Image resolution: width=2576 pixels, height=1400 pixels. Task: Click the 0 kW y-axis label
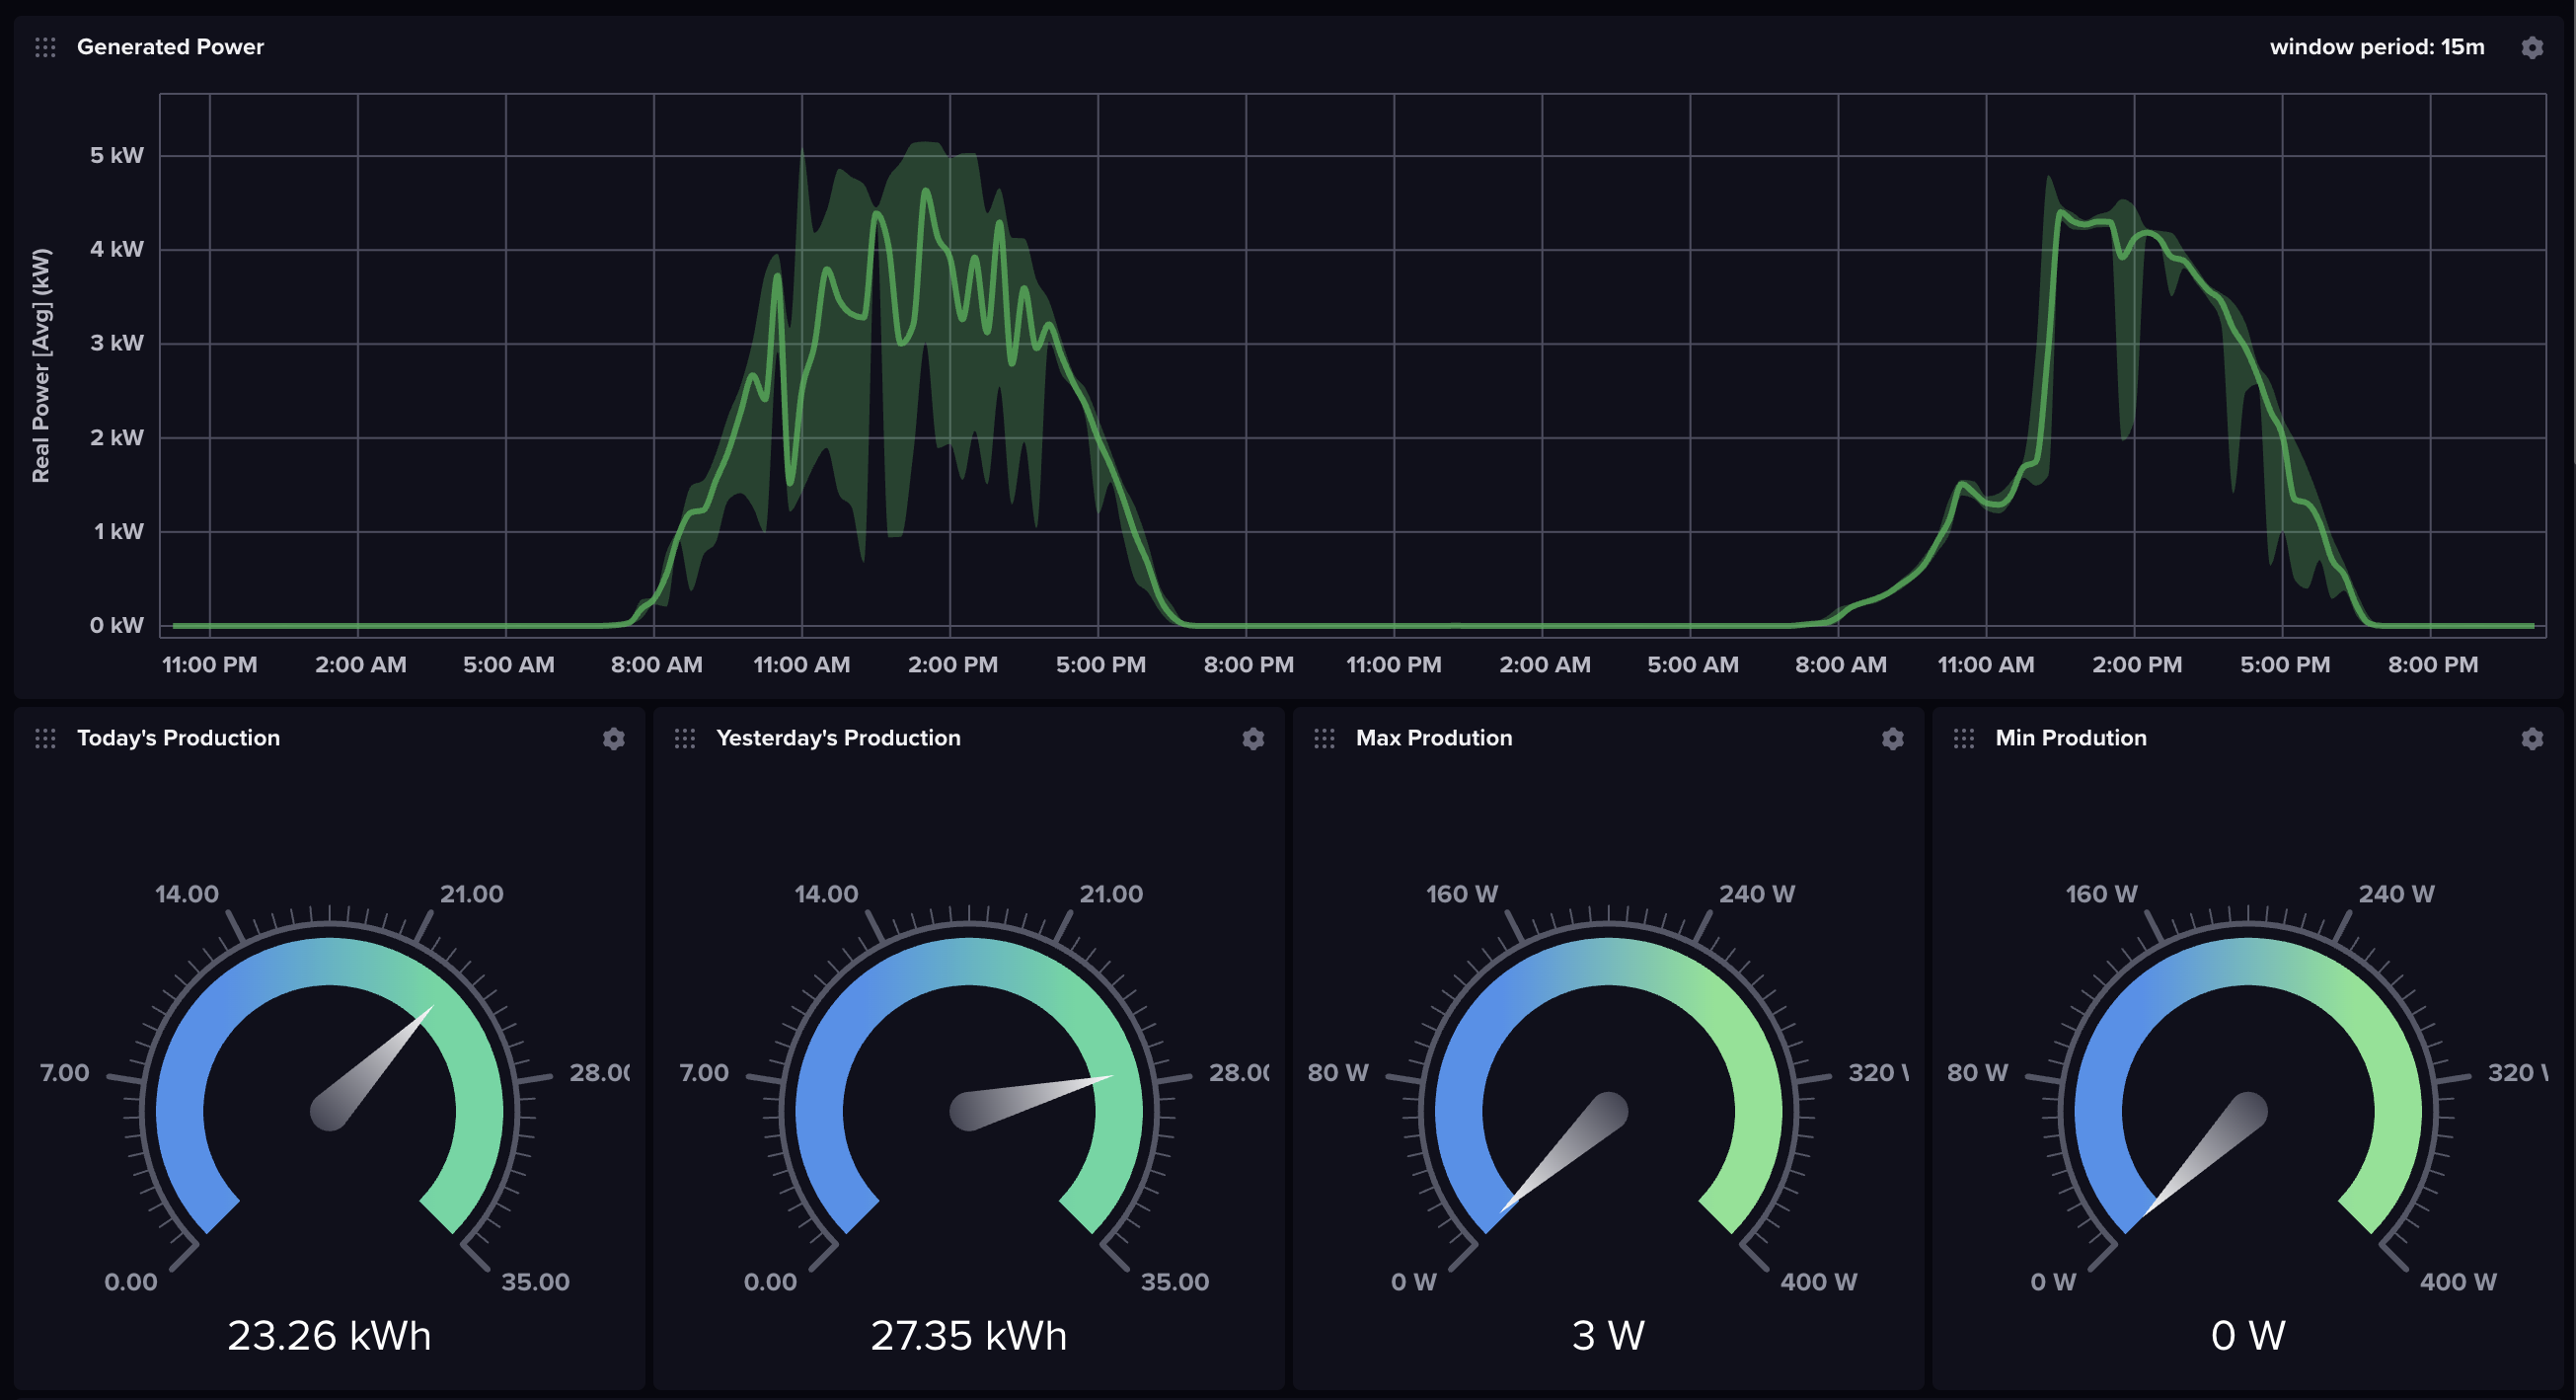(x=117, y=625)
